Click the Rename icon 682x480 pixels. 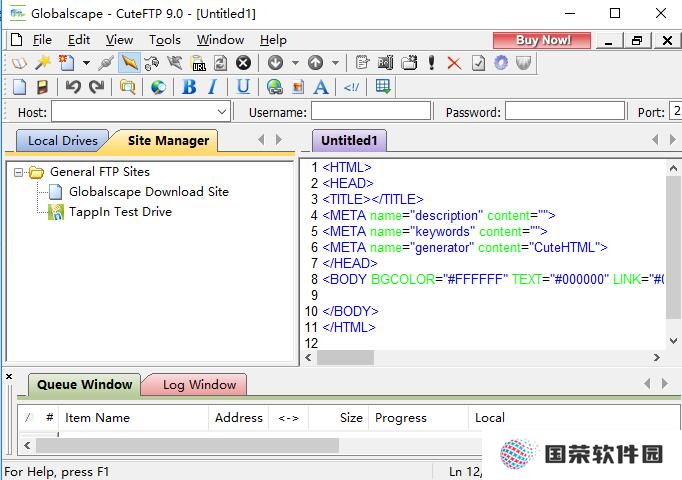(x=385, y=63)
